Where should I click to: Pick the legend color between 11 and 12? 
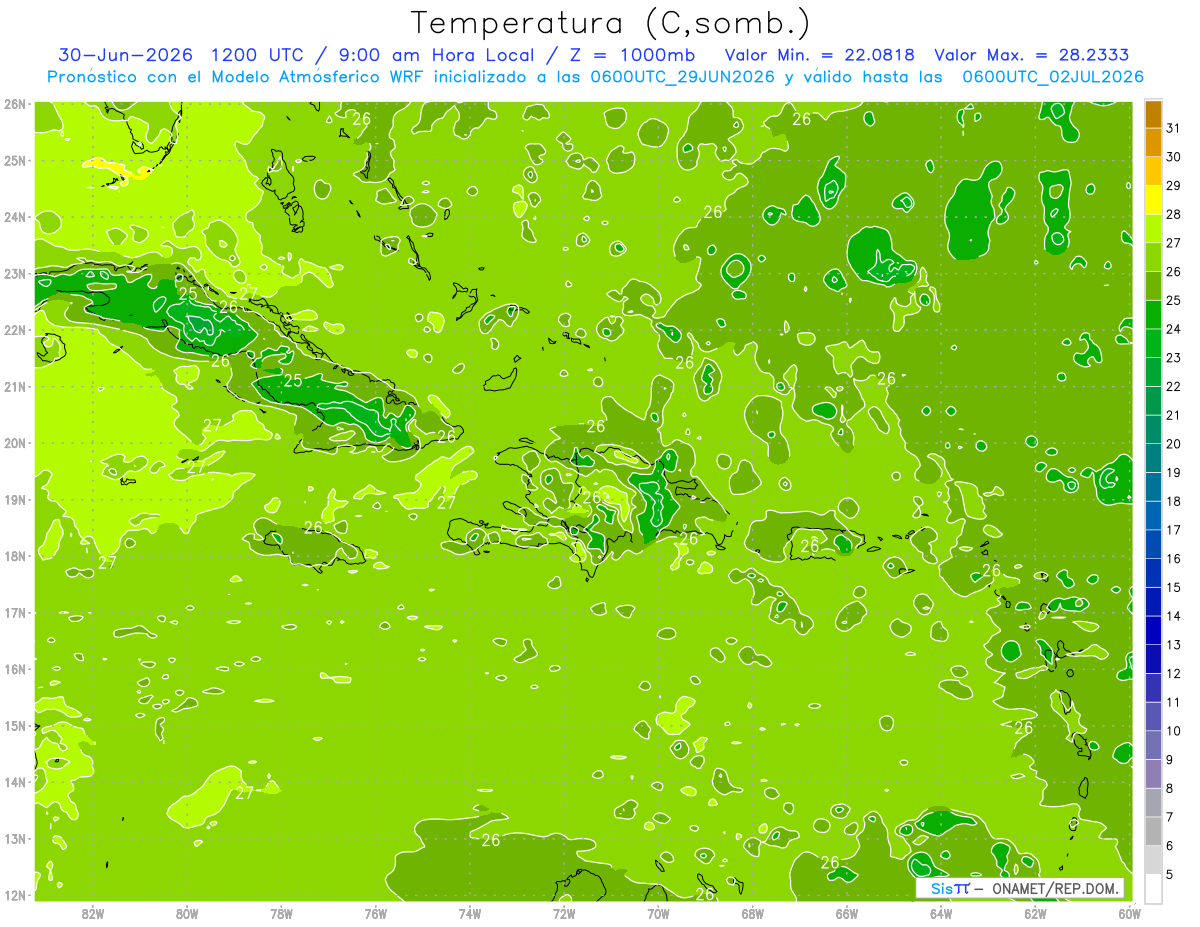tap(1153, 688)
